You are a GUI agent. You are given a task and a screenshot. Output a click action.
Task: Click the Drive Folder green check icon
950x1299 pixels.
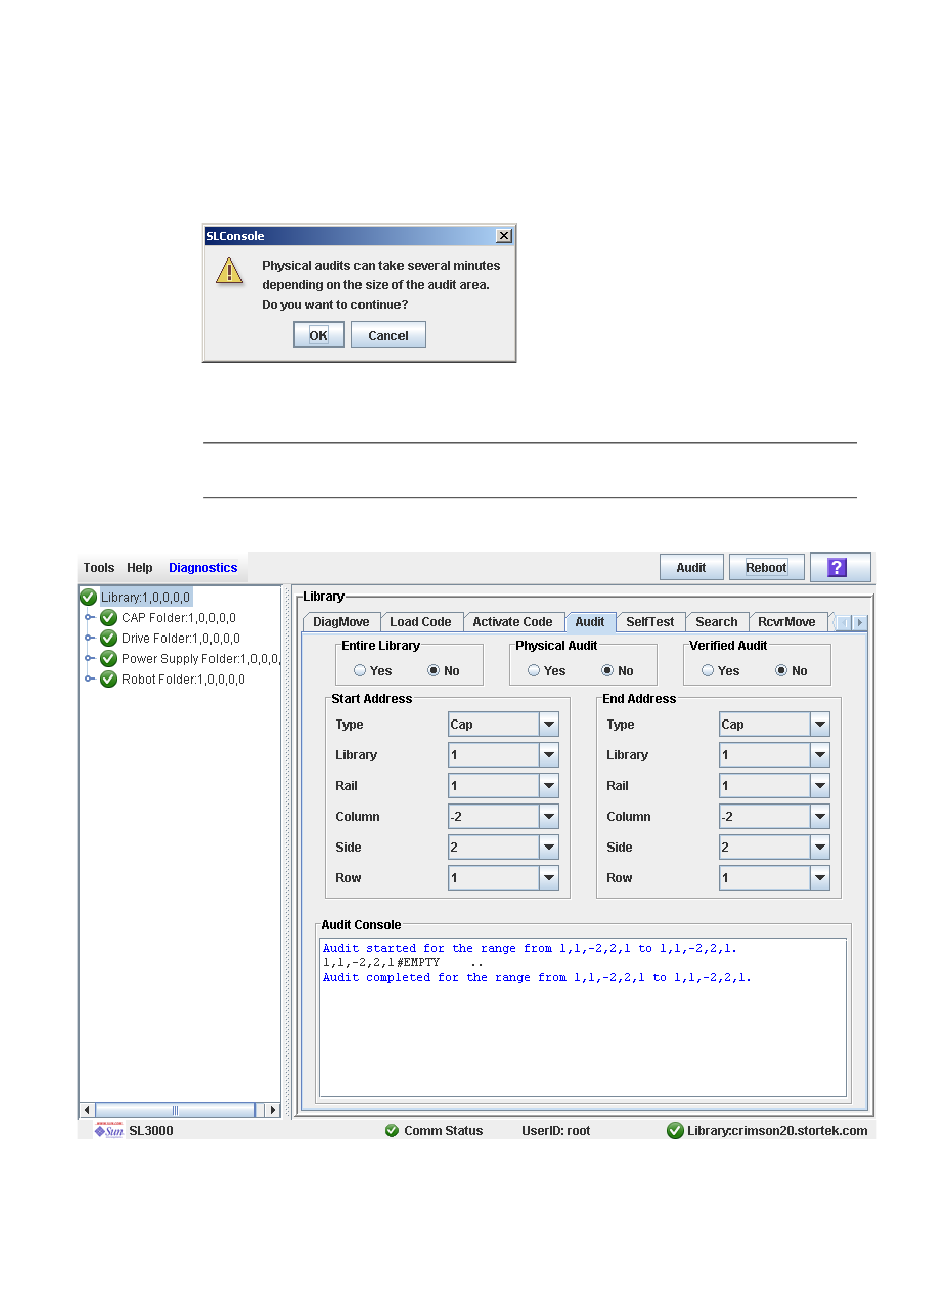tap(109, 638)
